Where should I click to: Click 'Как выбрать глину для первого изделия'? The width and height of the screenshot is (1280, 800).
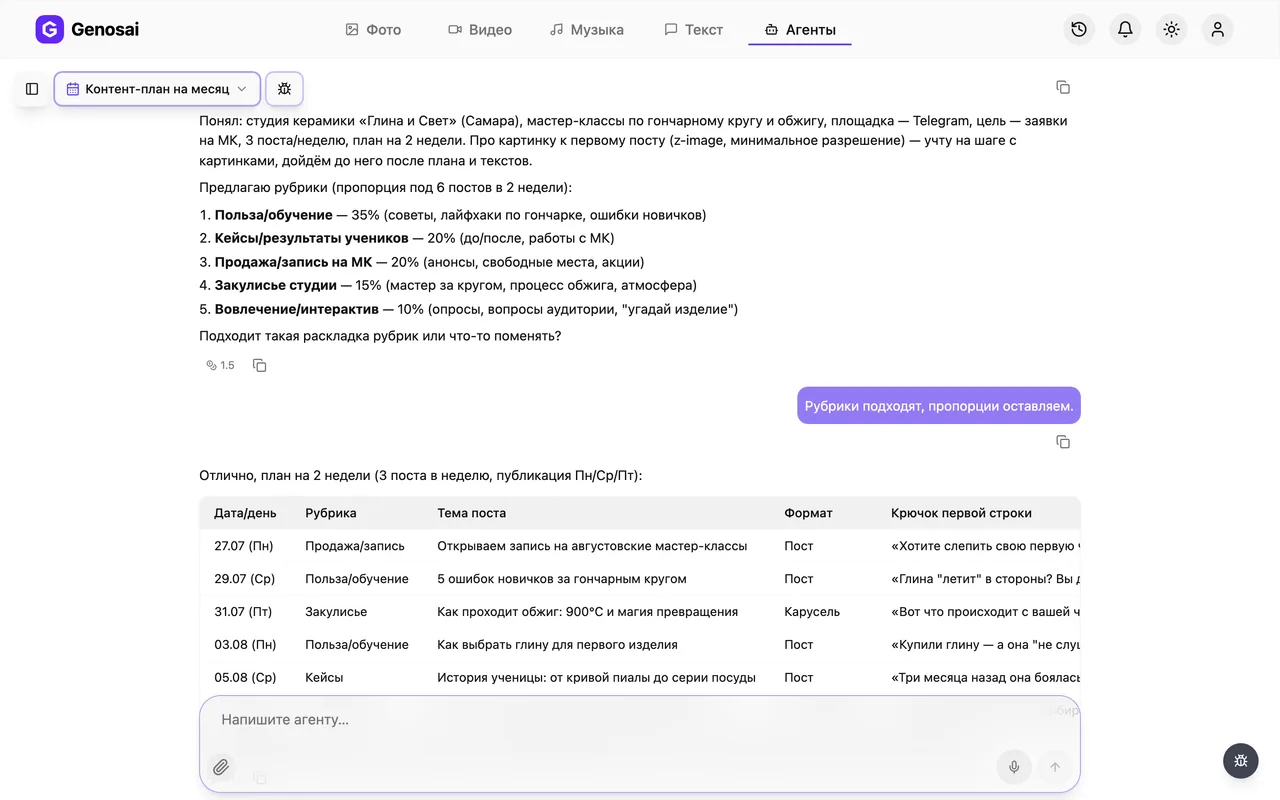[x=558, y=644]
